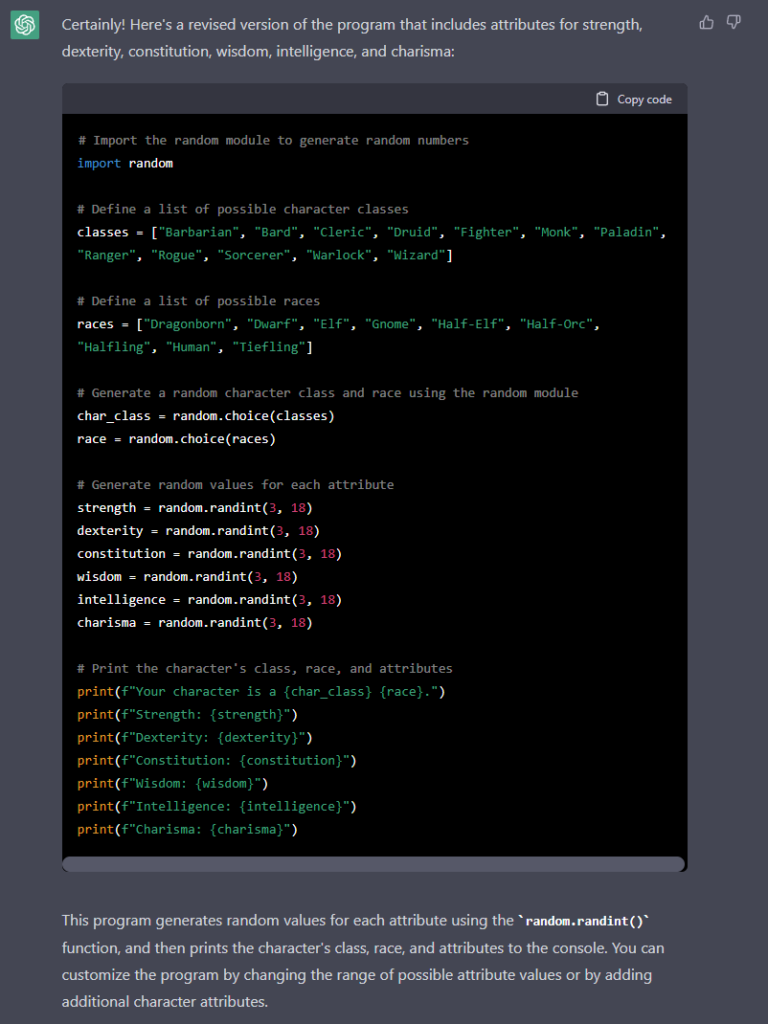Click the print Intelligence f-string line
The width and height of the screenshot is (768, 1024).
point(217,807)
